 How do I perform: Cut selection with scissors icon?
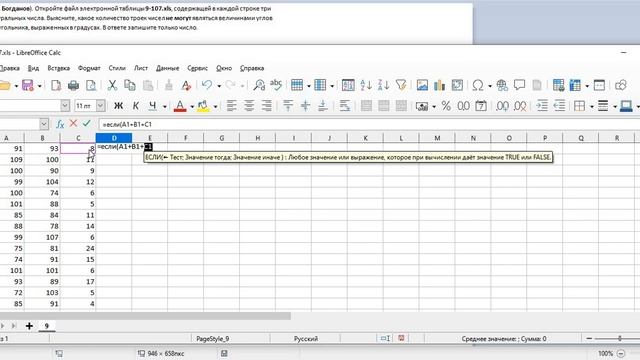point(112,85)
